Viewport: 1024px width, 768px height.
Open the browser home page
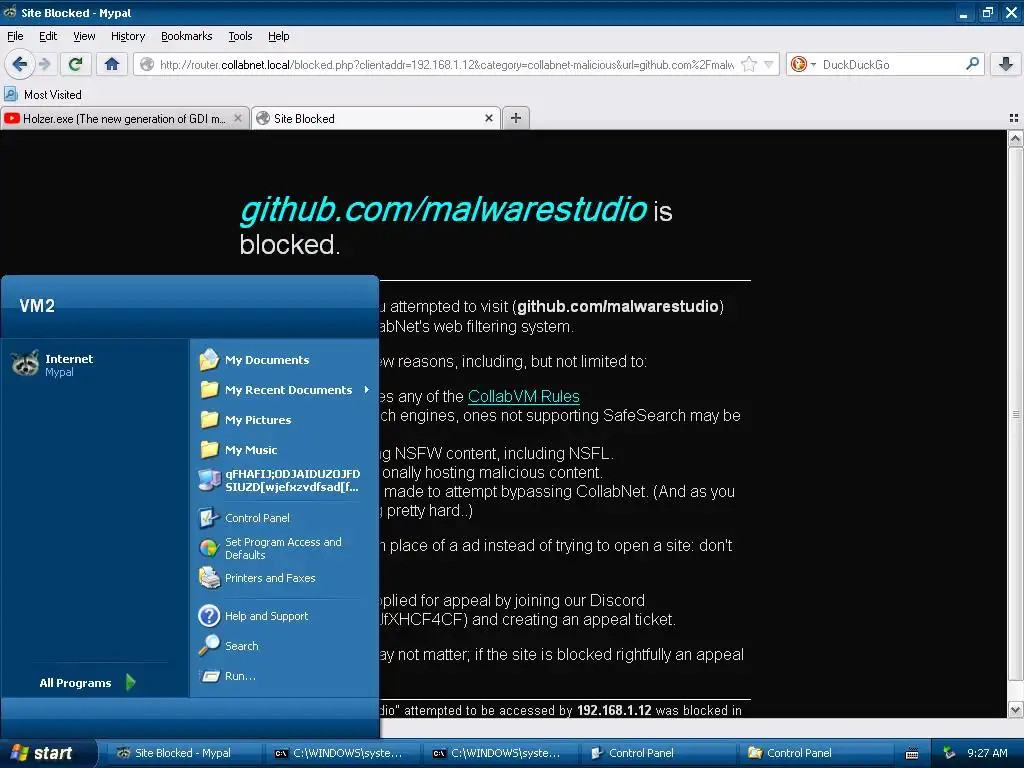112,64
